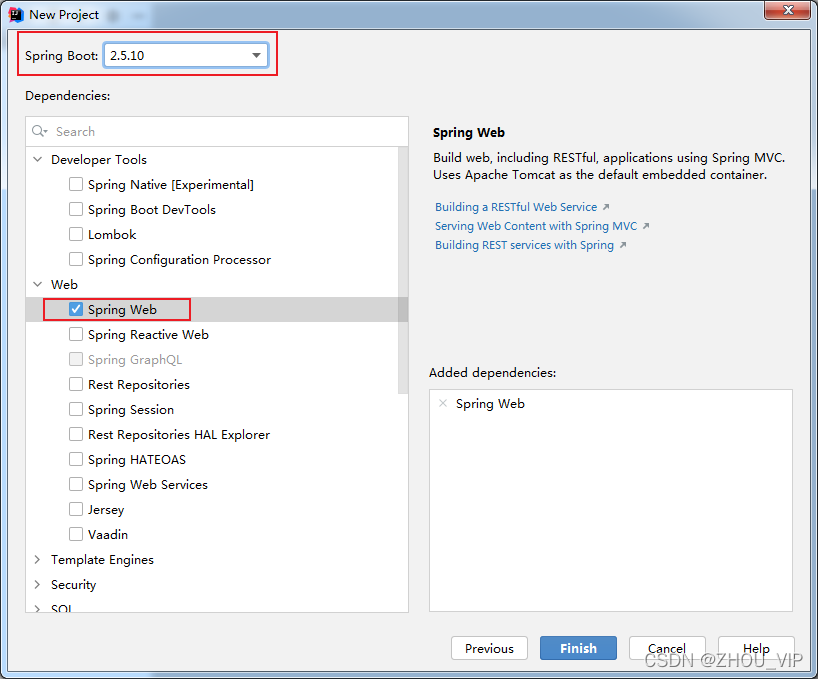Check Rest Repositories HAL Explorer checkbox
818x679 pixels.
pyautogui.click(x=76, y=434)
